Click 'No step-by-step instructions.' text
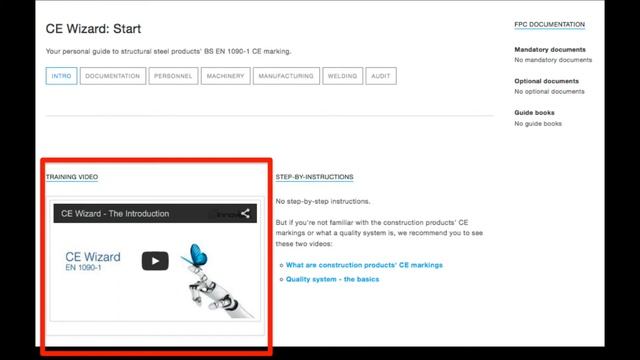Image resolution: width=640 pixels, height=360 pixels. pyautogui.click(x=323, y=201)
